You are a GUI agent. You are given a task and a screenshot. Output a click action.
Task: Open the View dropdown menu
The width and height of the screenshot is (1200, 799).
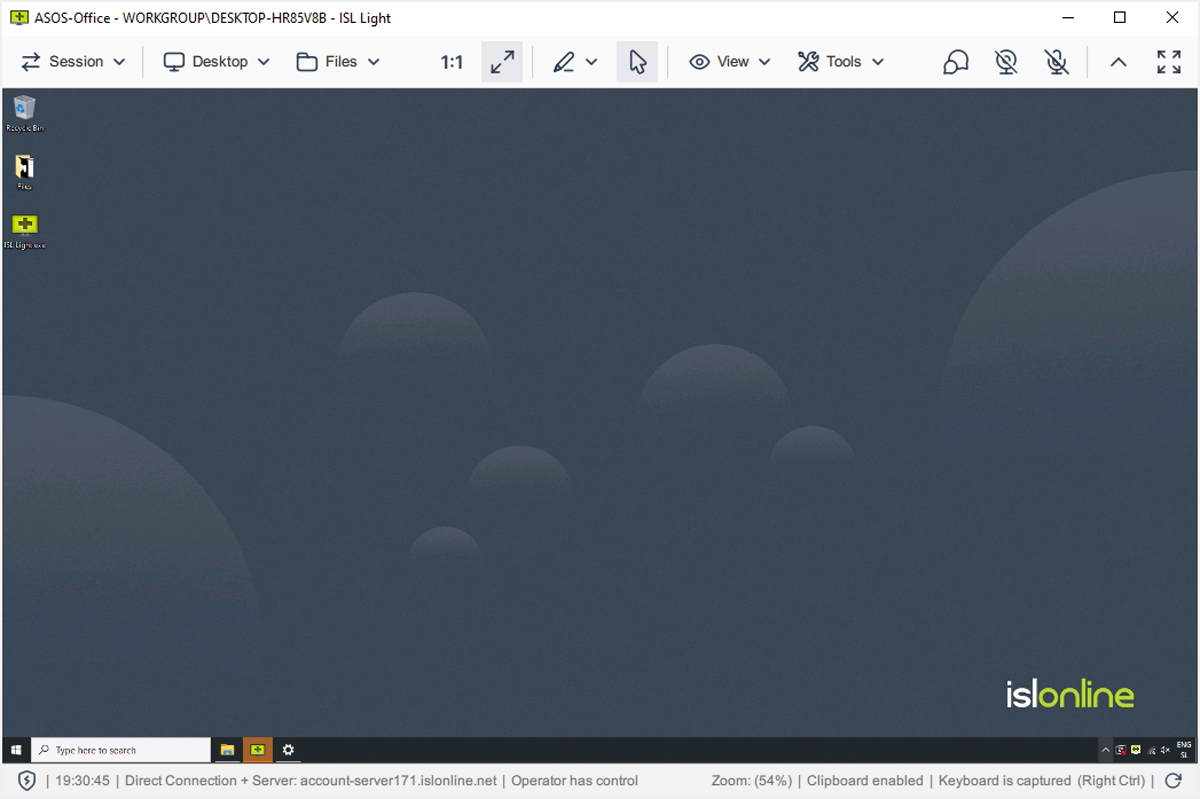730,62
